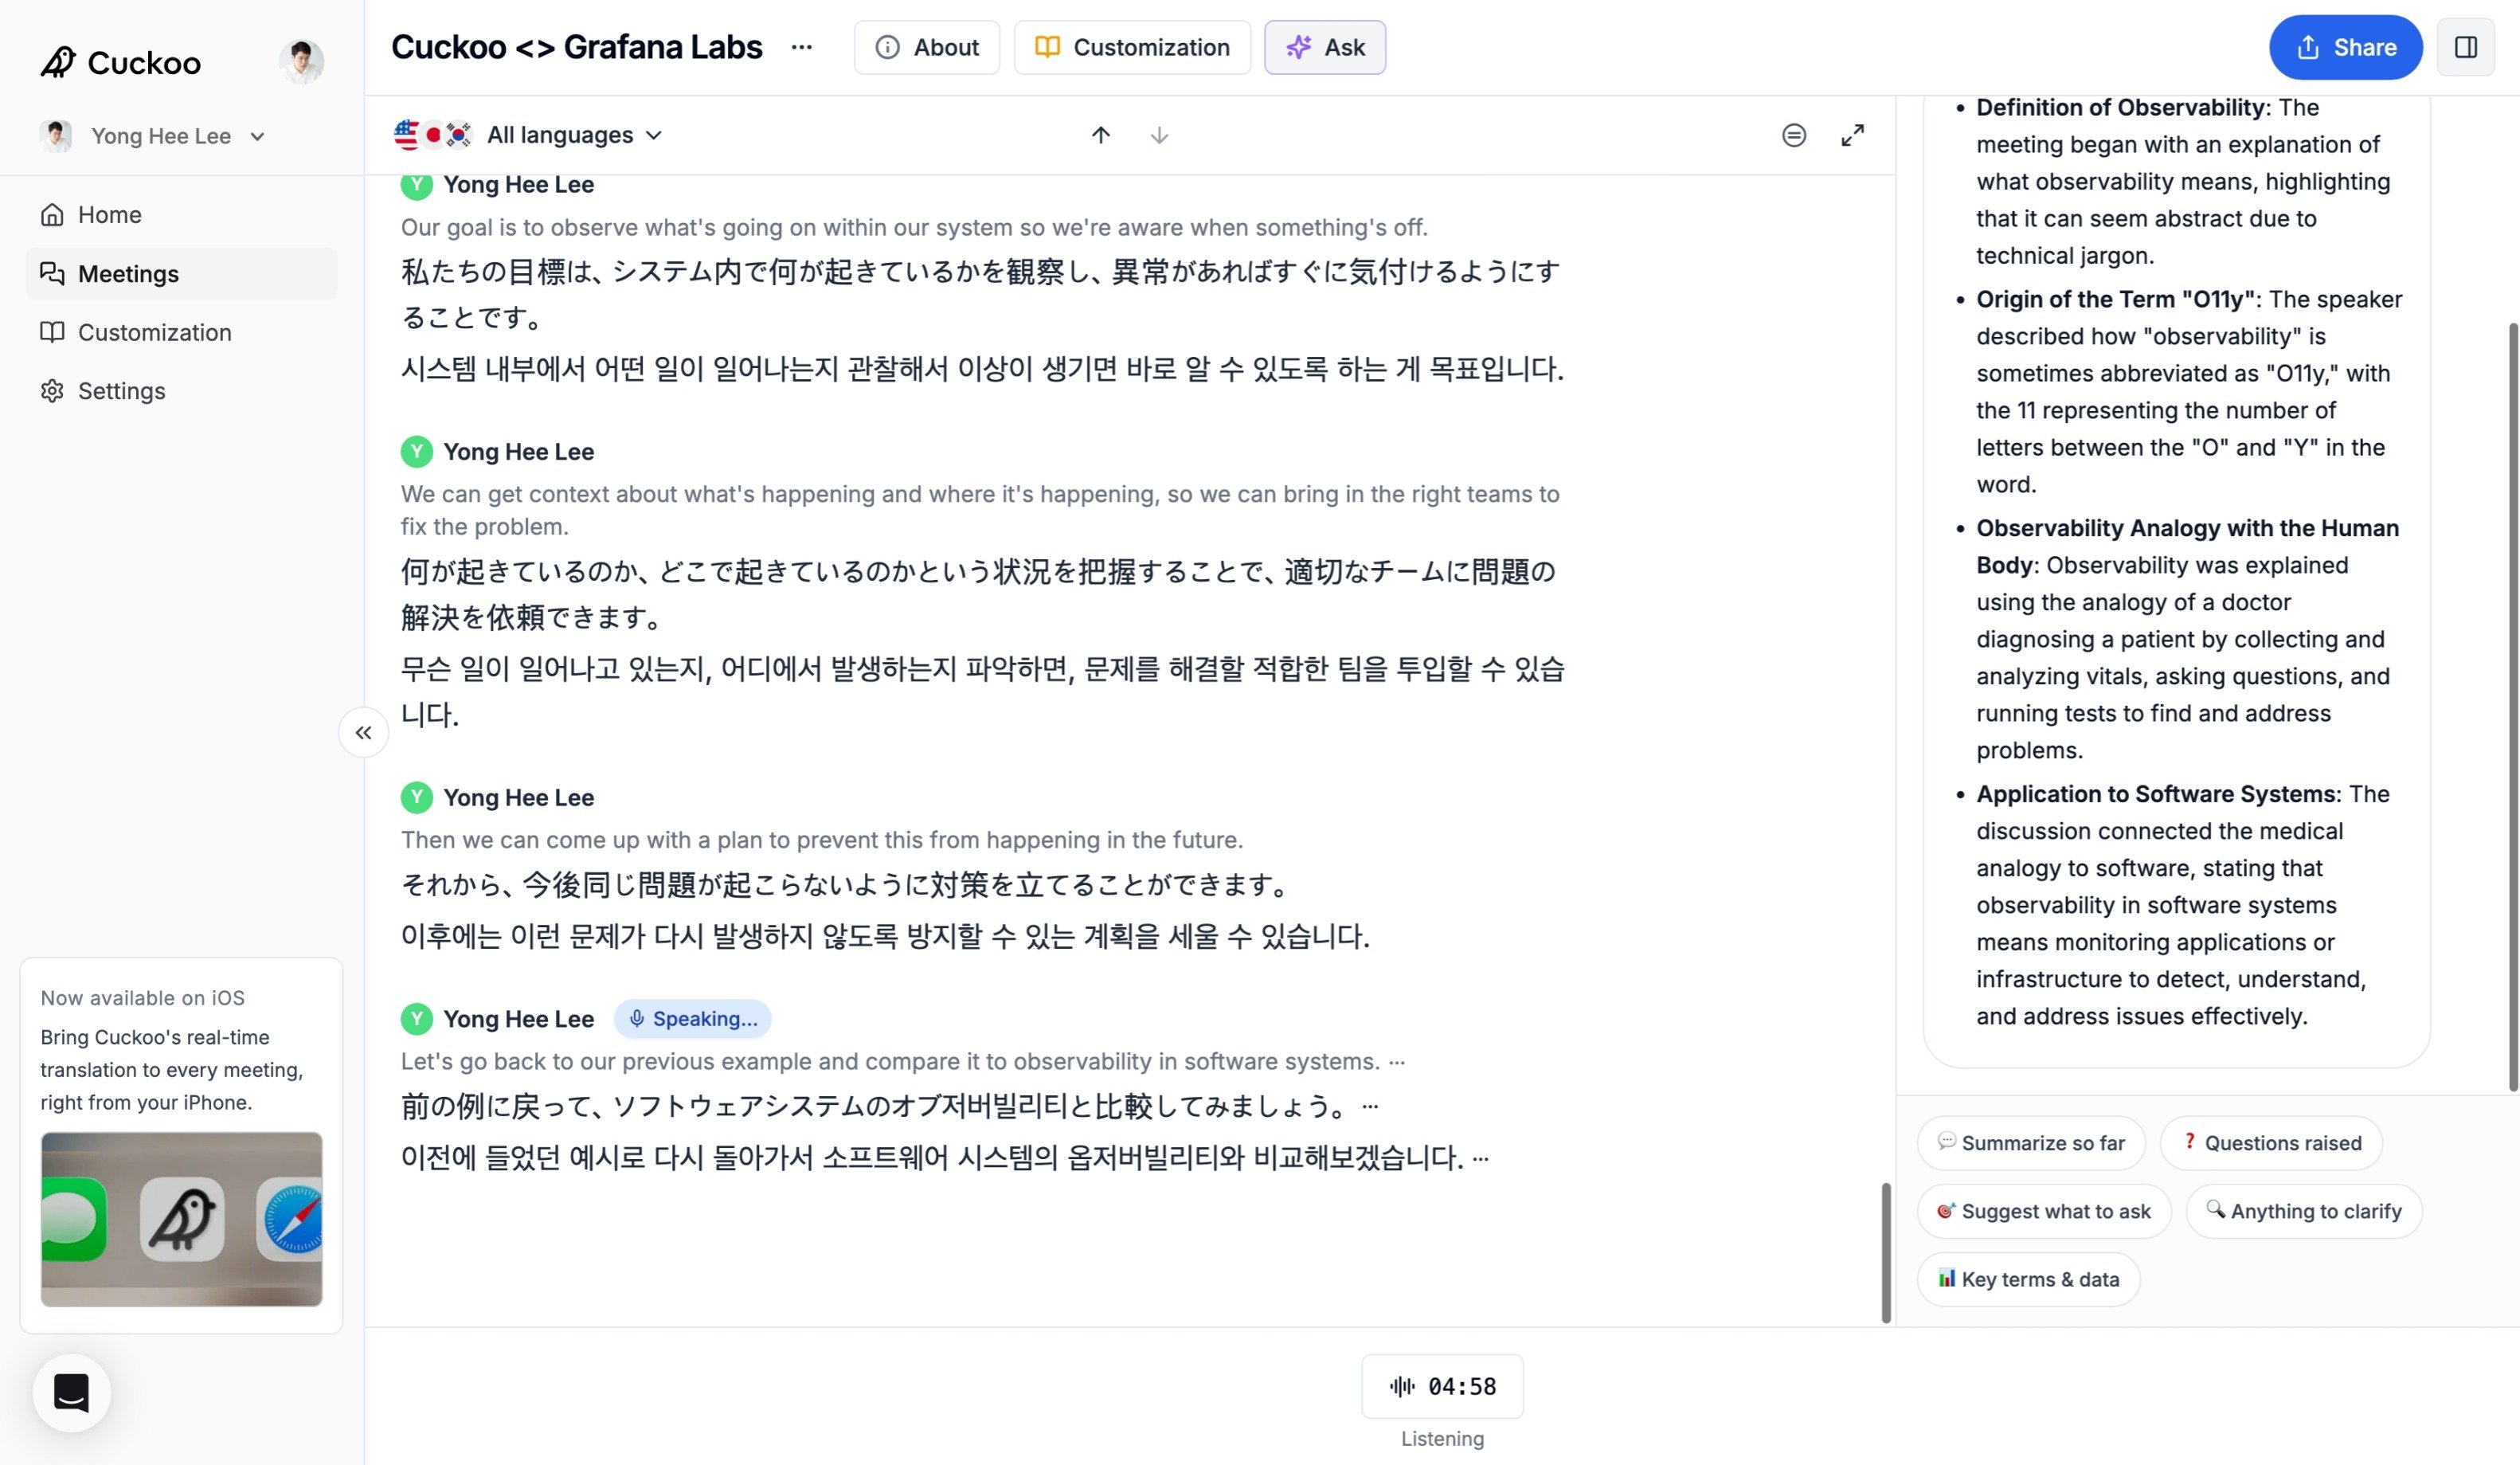Image resolution: width=2520 pixels, height=1465 pixels.
Task: Open the meeting title three-dots menu
Action: pyautogui.click(x=802, y=47)
